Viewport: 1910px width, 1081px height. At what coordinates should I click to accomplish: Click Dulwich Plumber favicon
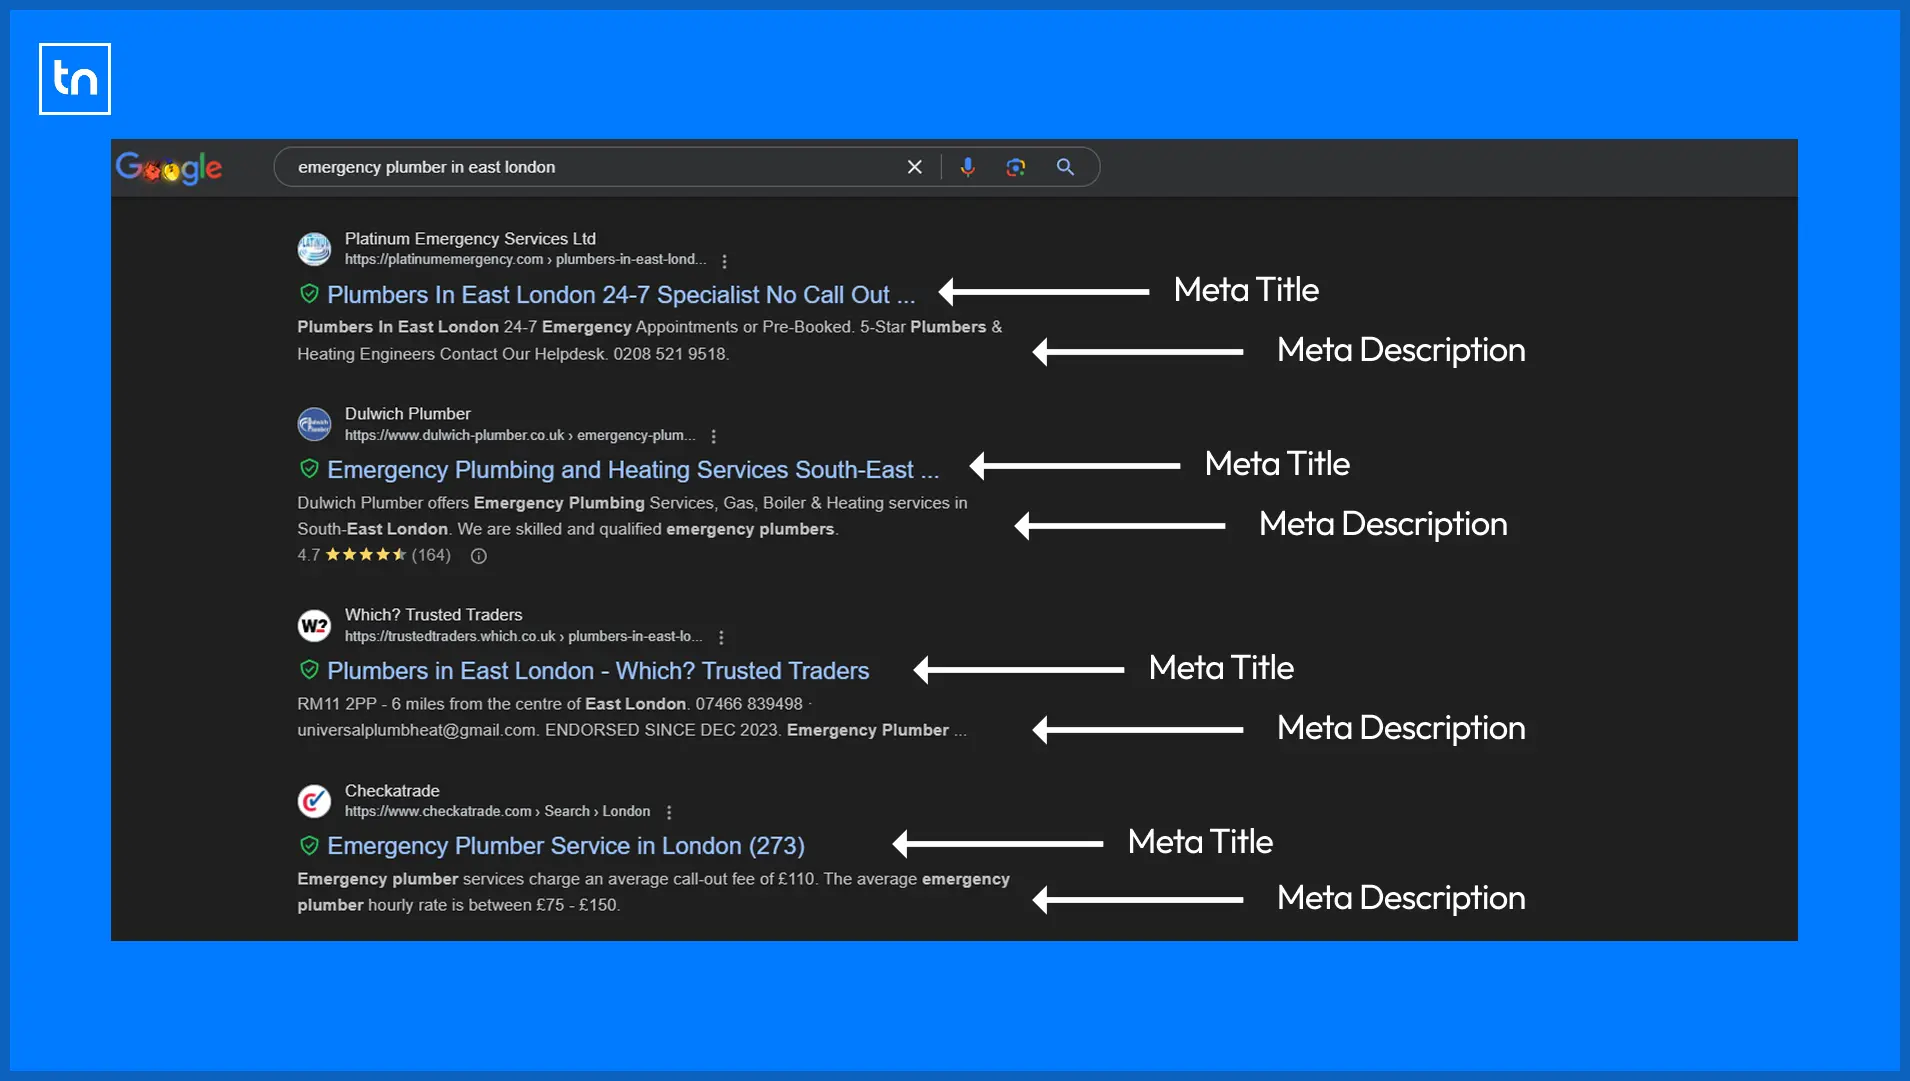coord(314,424)
